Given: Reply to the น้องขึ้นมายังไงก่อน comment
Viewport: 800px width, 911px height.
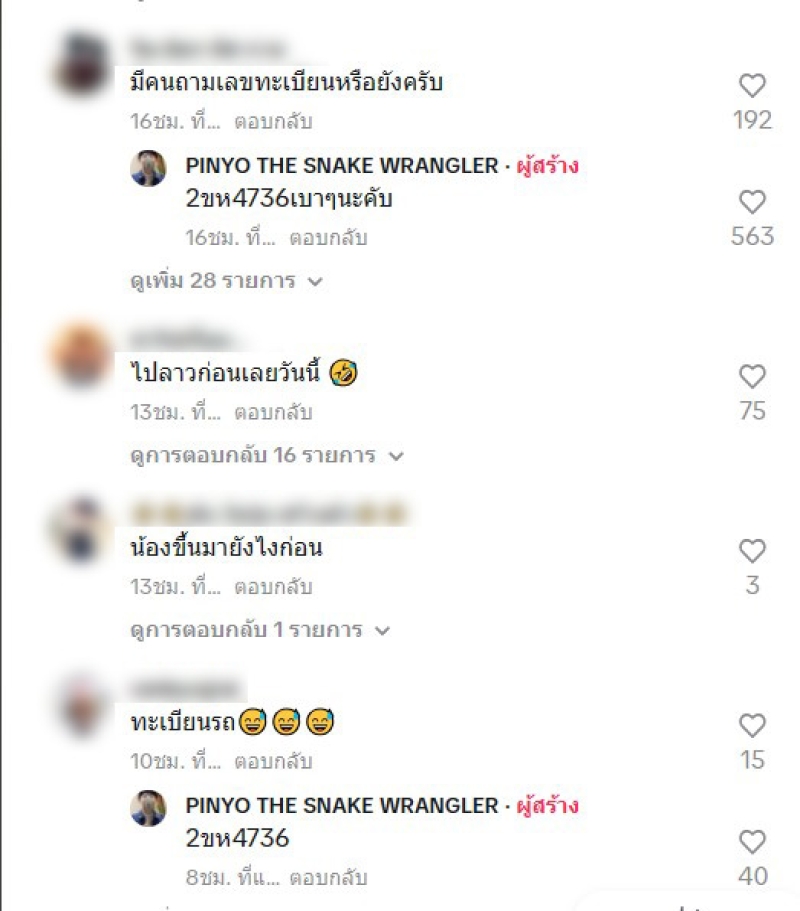Looking at the screenshot, I should coord(273,587).
